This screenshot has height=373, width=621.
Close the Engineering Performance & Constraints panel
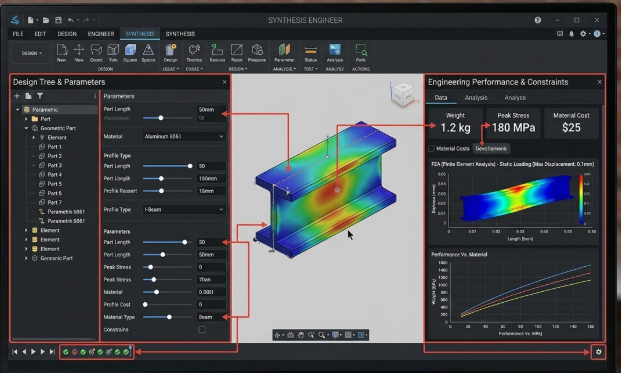coord(600,82)
